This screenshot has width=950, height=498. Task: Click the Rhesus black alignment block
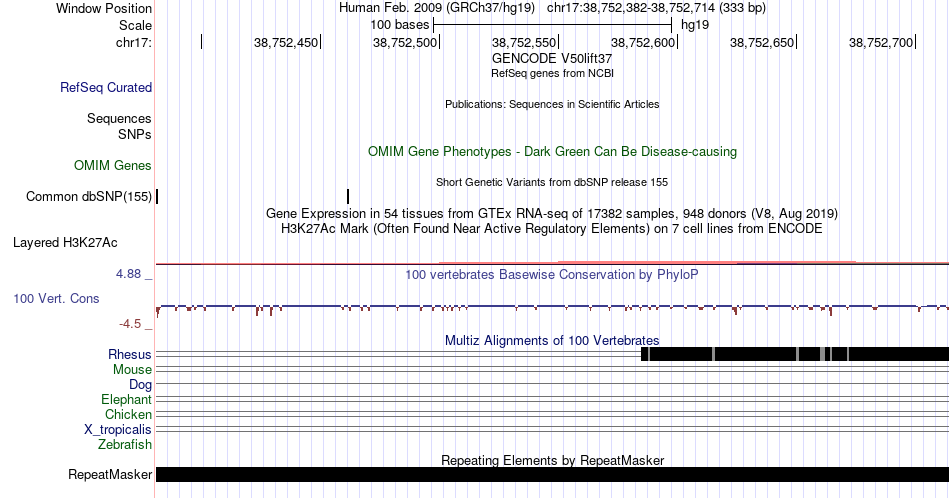795,354
